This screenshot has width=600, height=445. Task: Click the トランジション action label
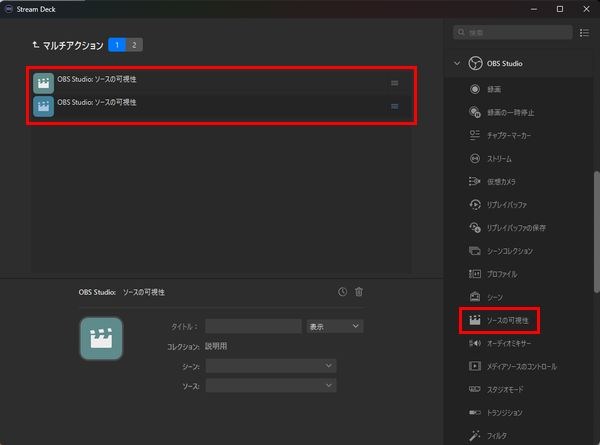point(504,413)
